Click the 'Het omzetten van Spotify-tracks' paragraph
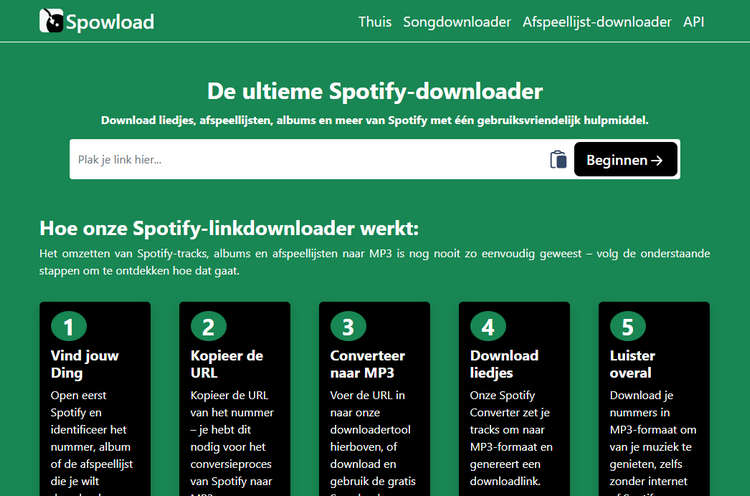The height and width of the screenshot is (496, 750). (x=375, y=262)
